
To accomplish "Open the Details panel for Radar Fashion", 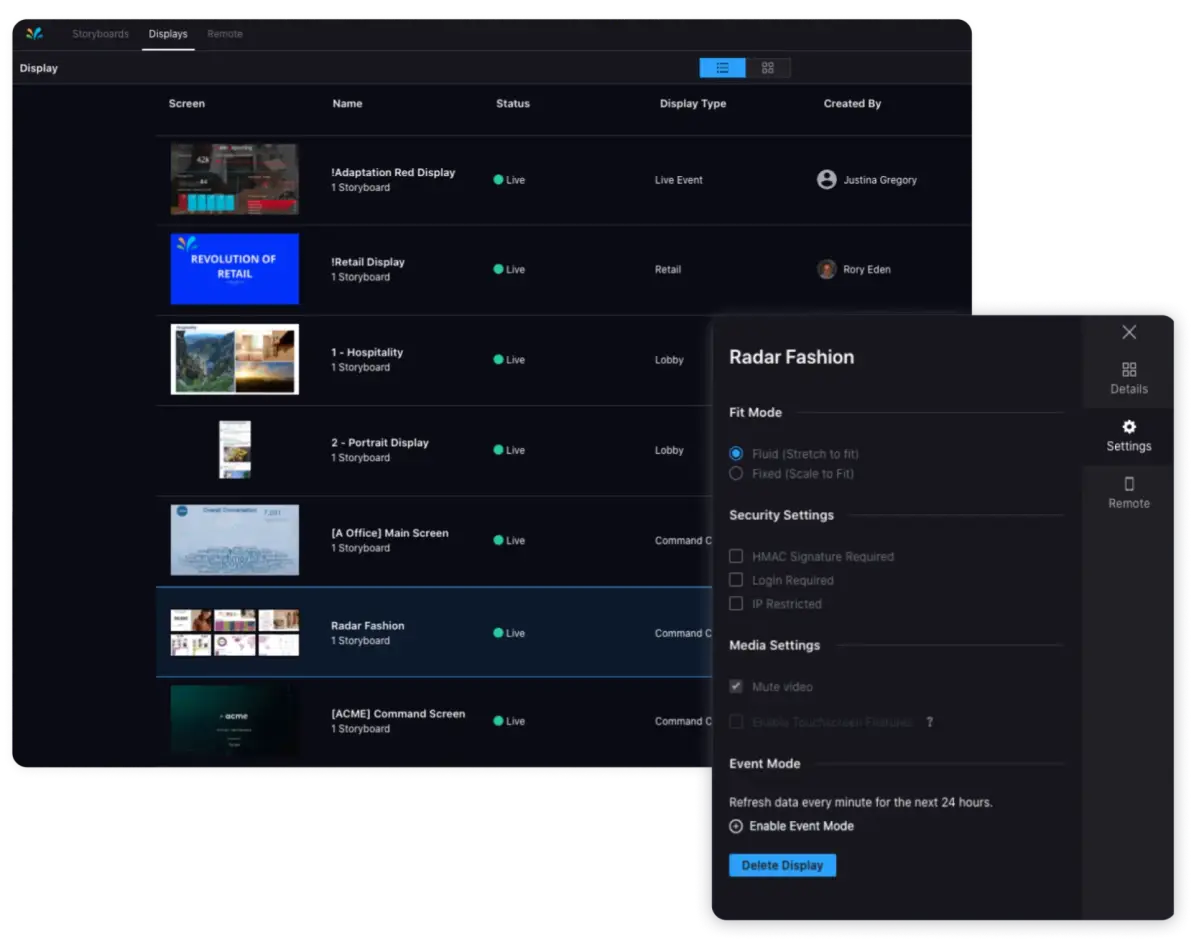I will point(1128,375).
